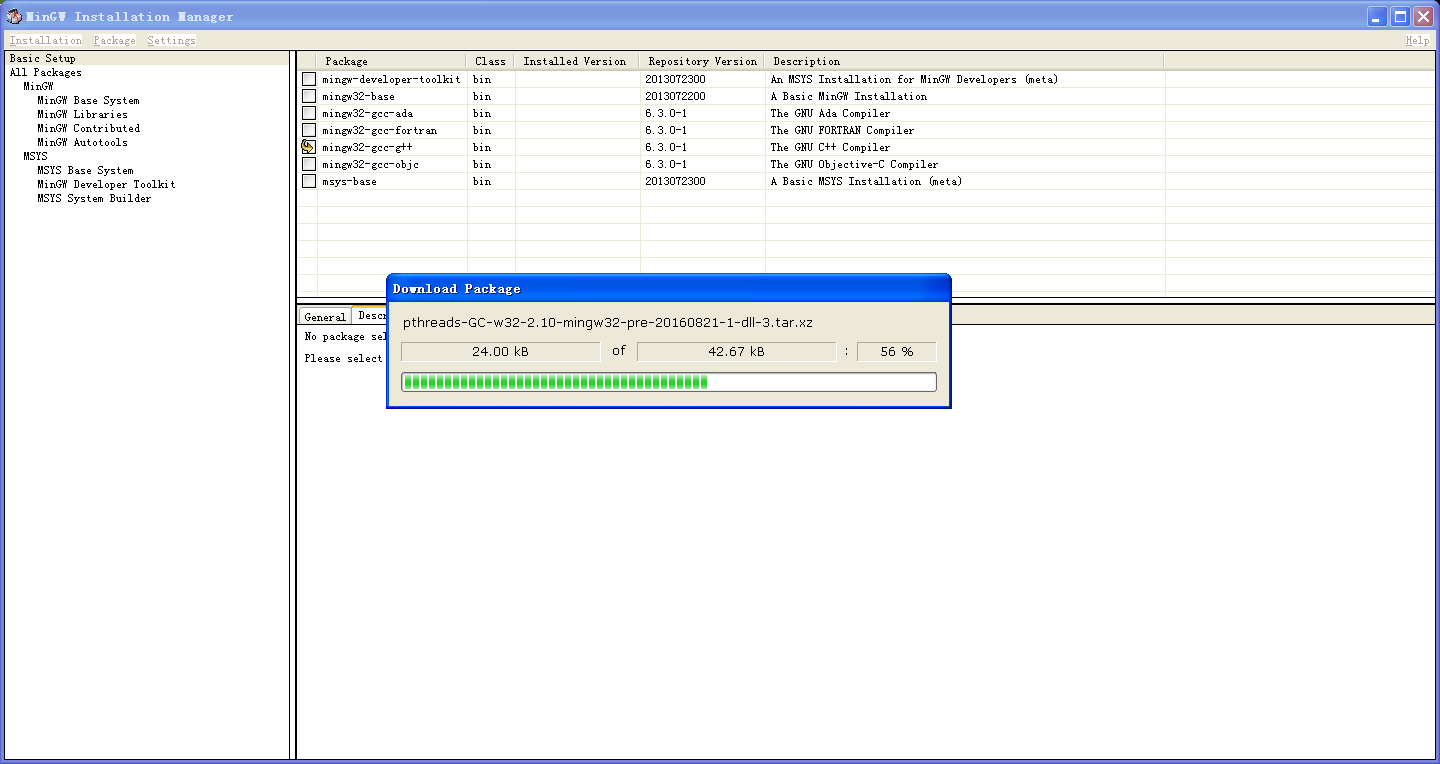The height and width of the screenshot is (764, 1440).
Task: Toggle the msys-base package checkbox
Action: pyautogui.click(x=309, y=181)
